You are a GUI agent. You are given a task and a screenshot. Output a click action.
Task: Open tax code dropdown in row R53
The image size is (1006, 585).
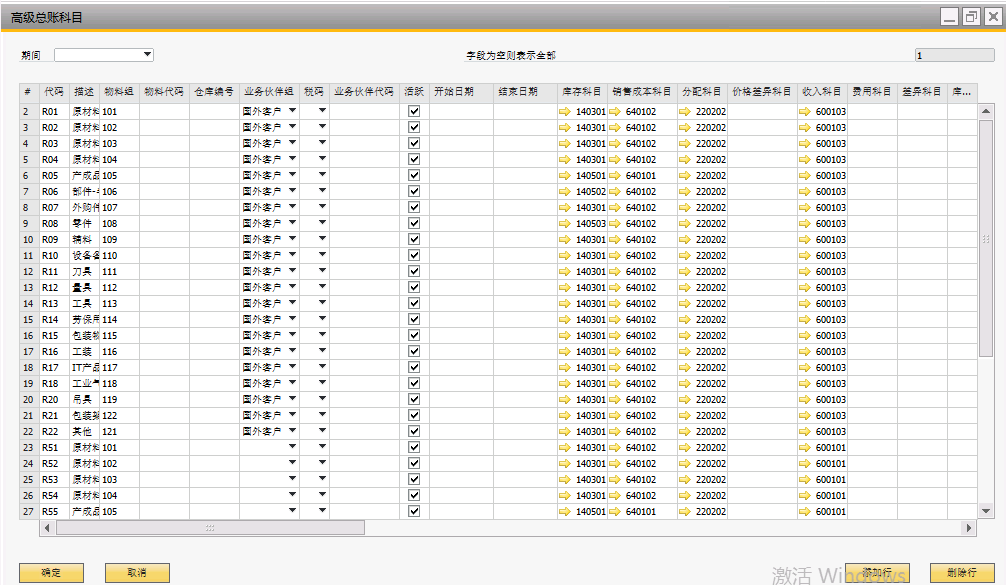point(322,479)
